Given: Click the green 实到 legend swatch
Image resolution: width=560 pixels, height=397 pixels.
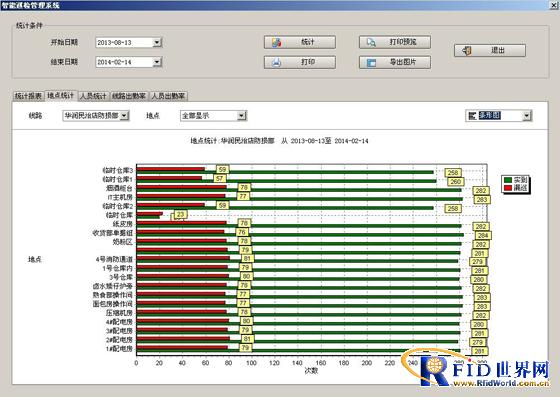Looking at the screenshot, I should click(508, 180).
